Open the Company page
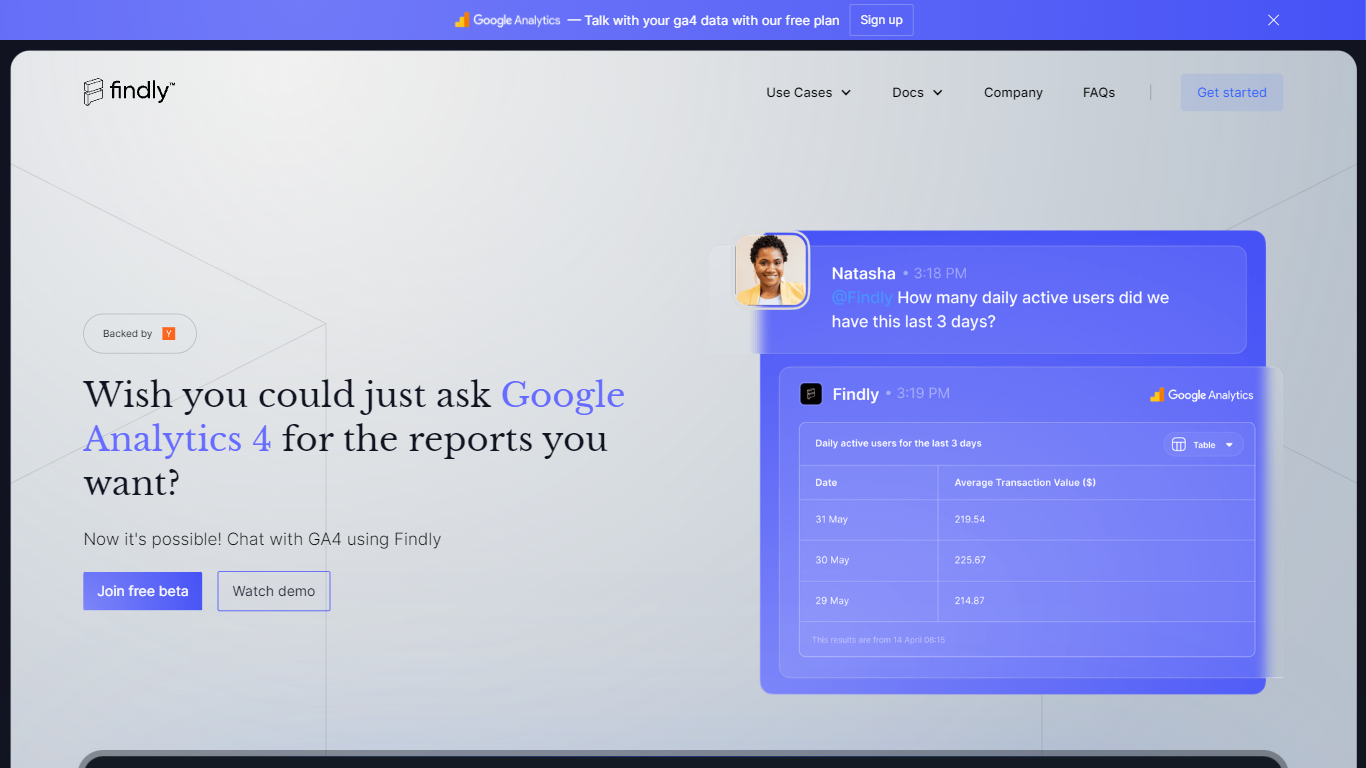1366x768 pixels. [x=1013, y=93]
